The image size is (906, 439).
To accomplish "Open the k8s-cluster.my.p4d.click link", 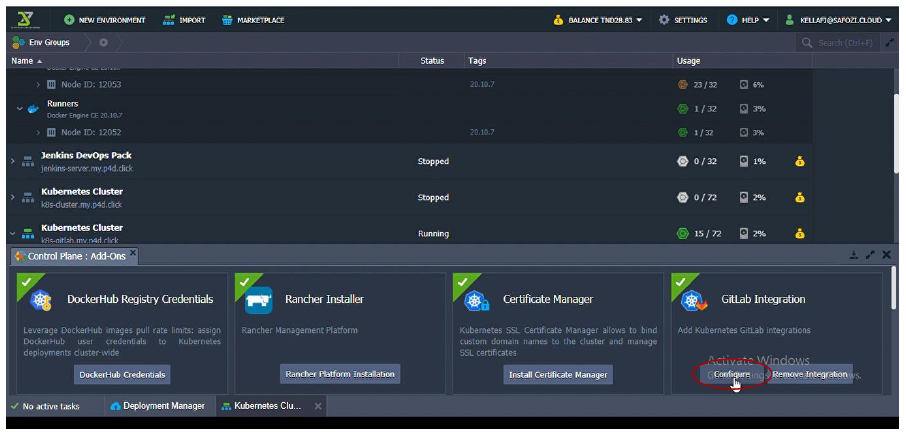I will coord(81,204).
